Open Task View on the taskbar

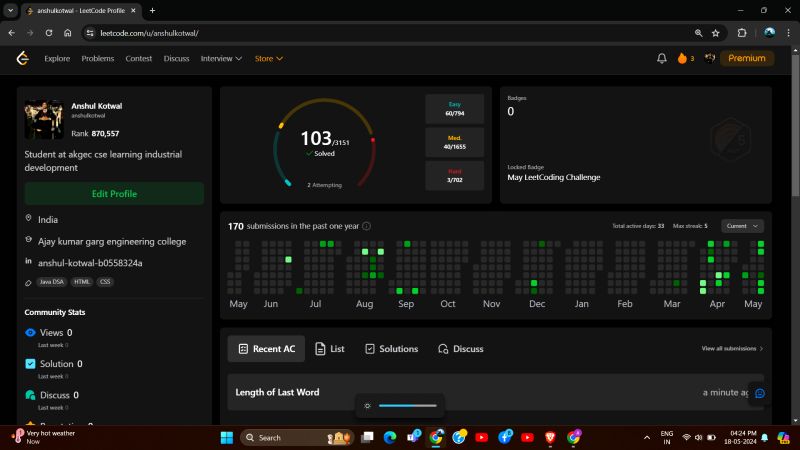(x=367, y=437)
